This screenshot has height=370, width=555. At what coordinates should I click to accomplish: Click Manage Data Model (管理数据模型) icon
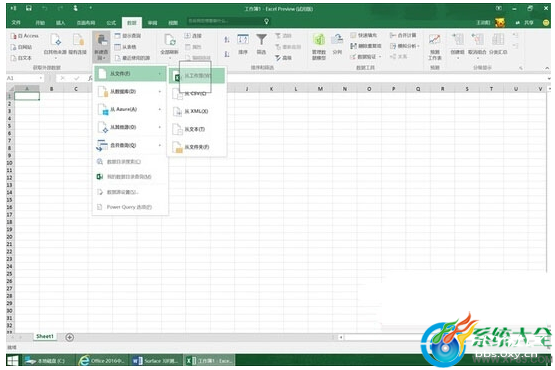point(319,46)
